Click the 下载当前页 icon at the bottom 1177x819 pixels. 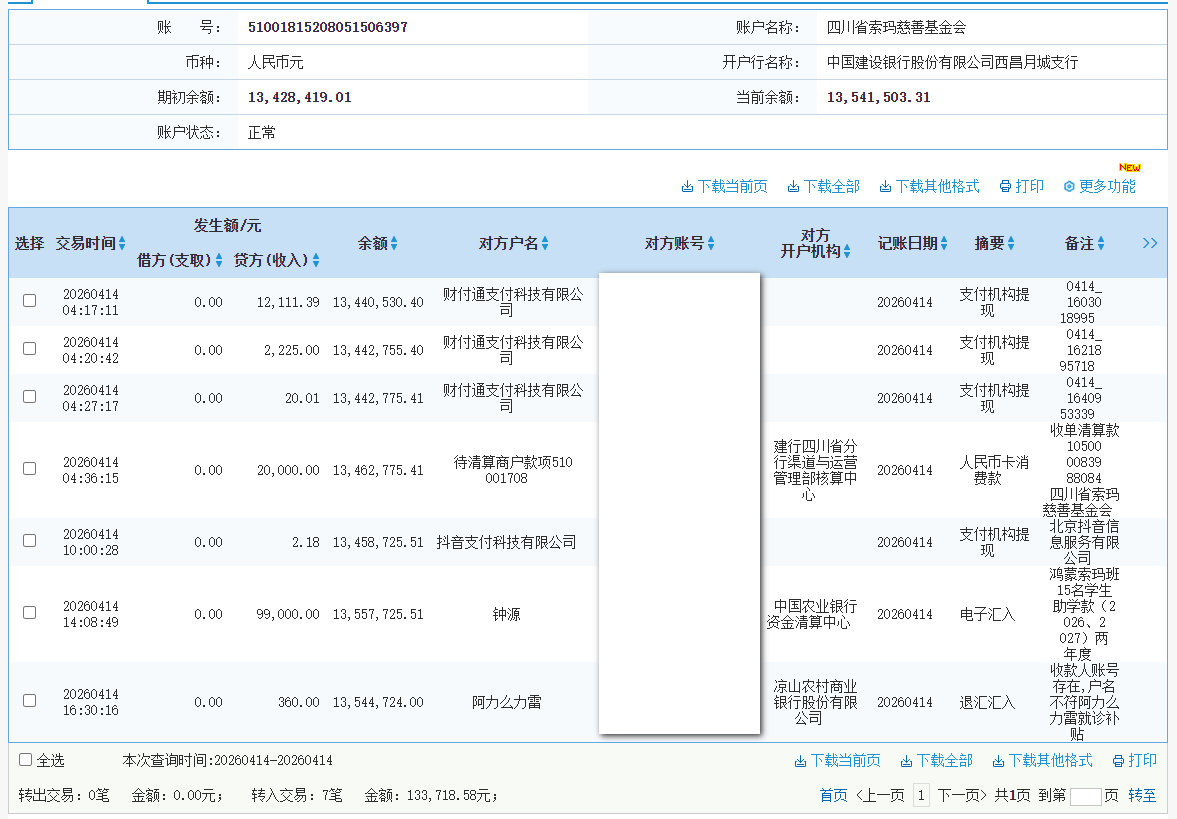[800, 760]
